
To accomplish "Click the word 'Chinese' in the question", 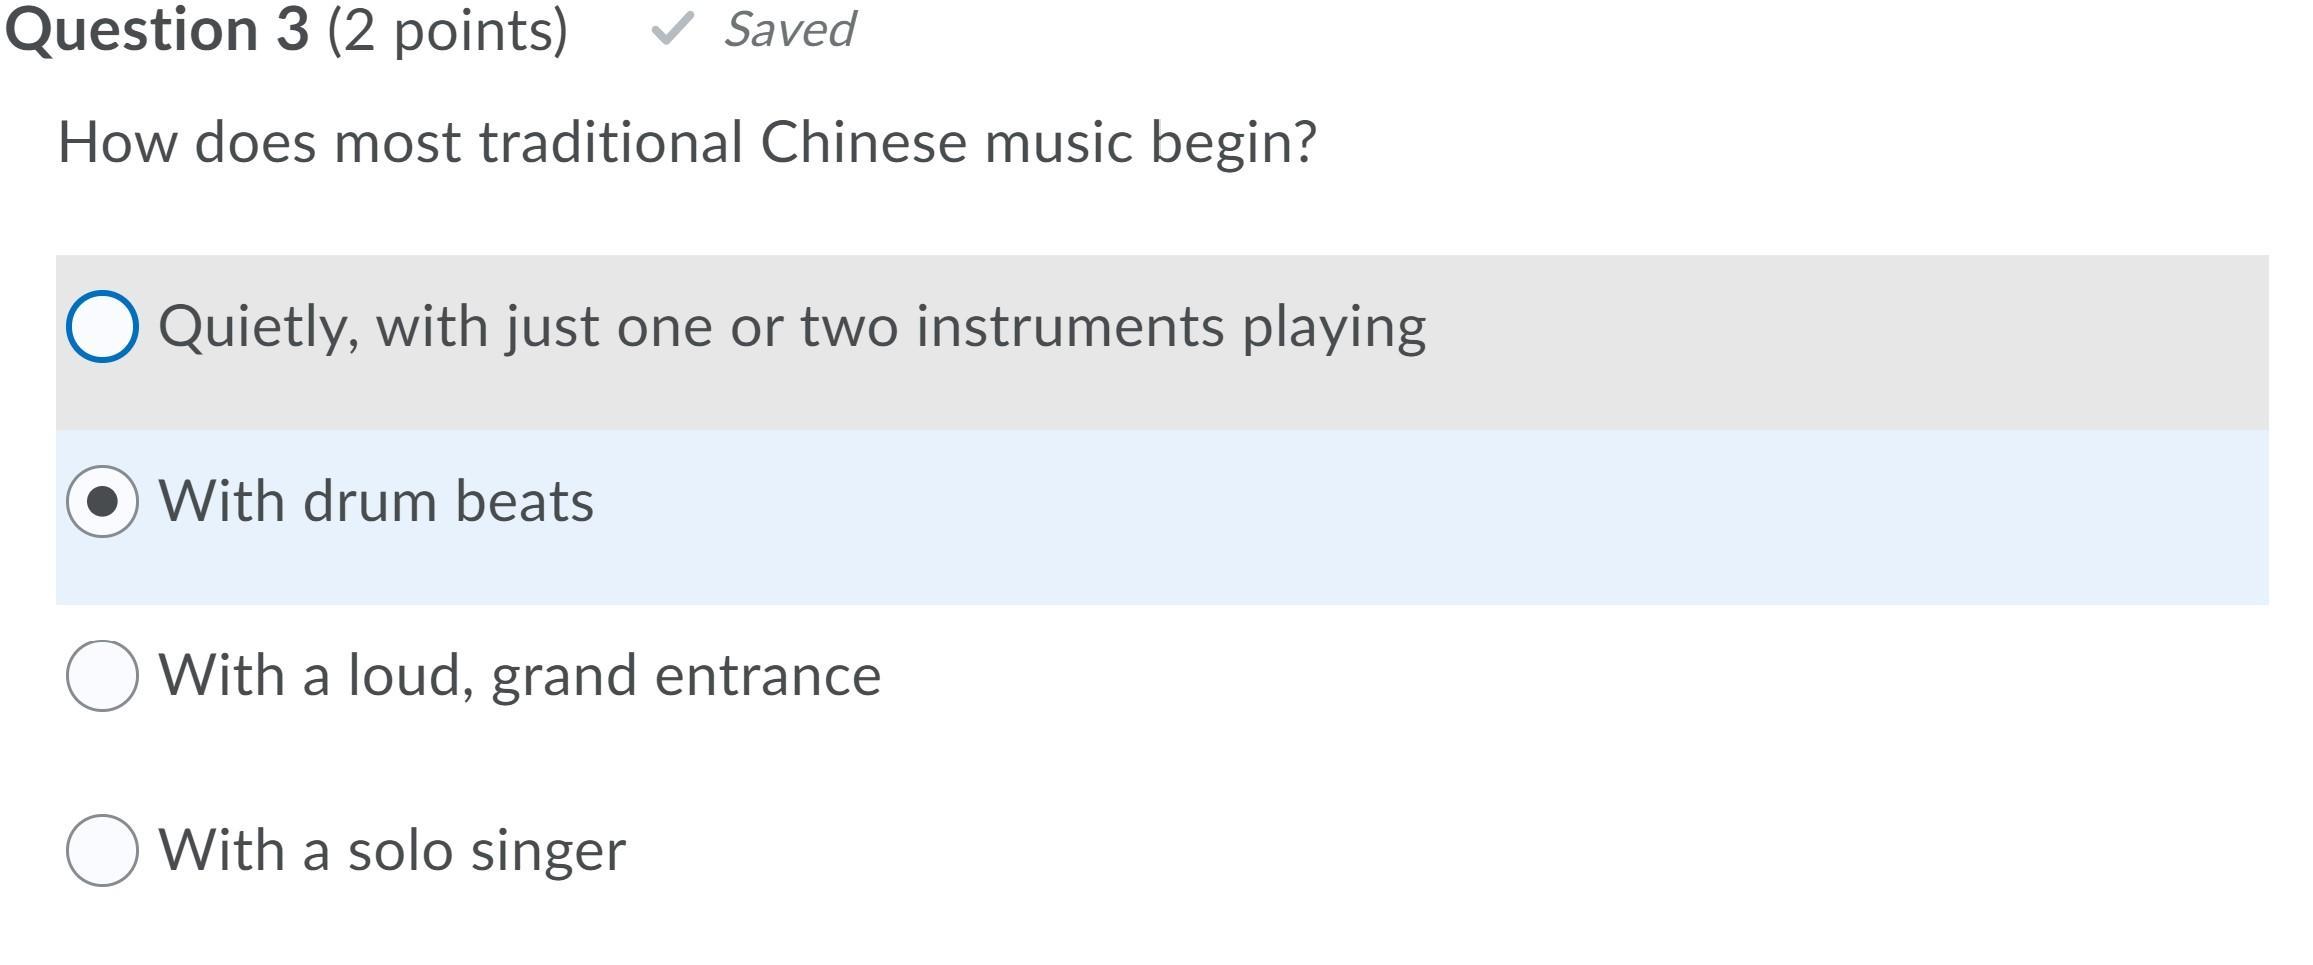I will pyautogui.click(x=863, y=142).
